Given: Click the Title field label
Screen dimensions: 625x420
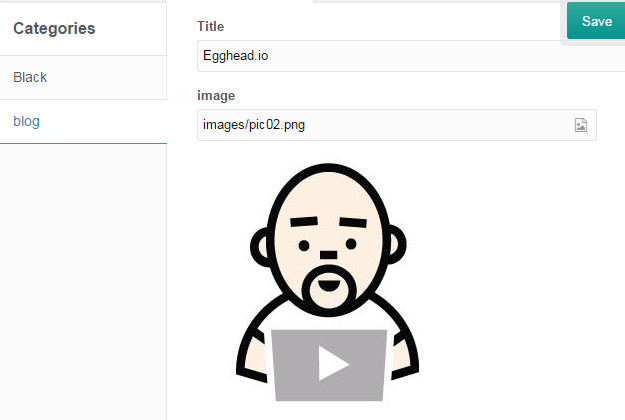Looking at the screenshot, I should [x=210, y=27].
